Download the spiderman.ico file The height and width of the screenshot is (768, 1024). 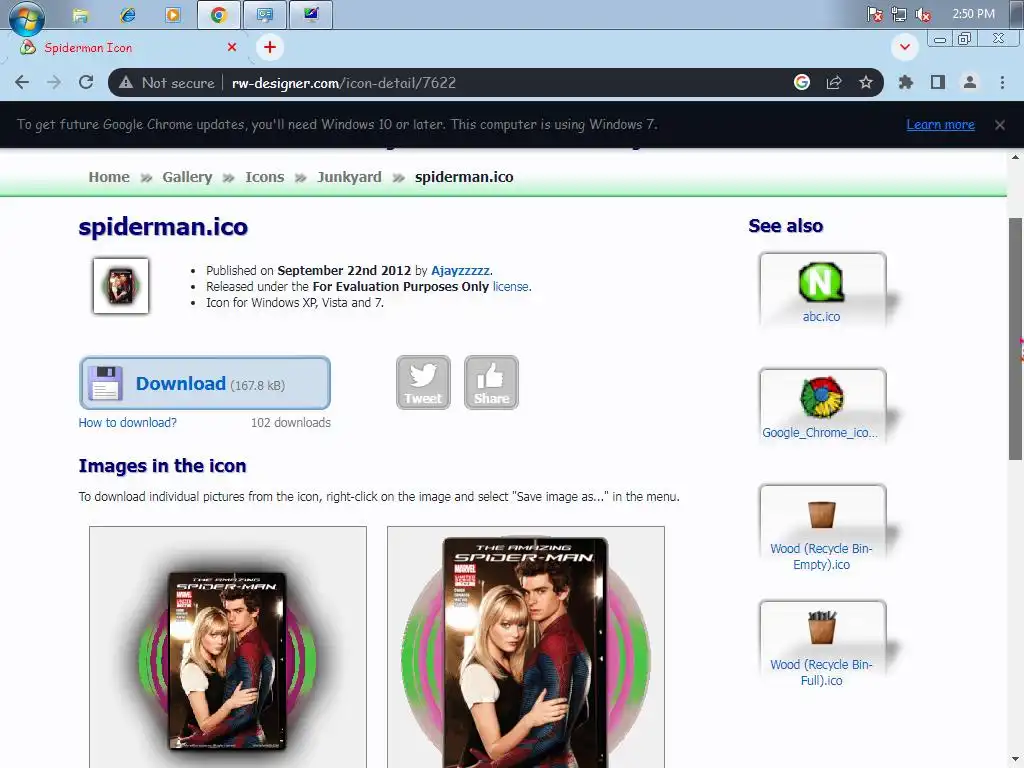(204, 383)
